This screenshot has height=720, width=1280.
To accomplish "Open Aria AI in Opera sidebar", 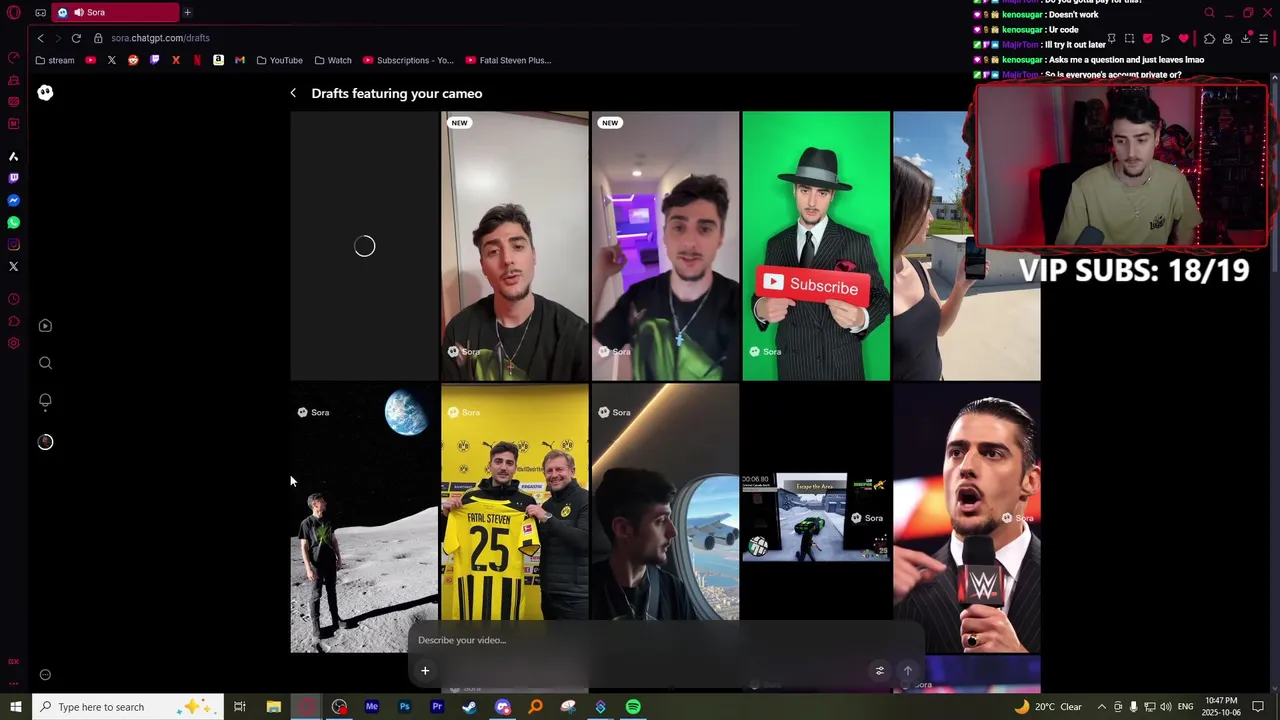I will [x=14, y=156].
